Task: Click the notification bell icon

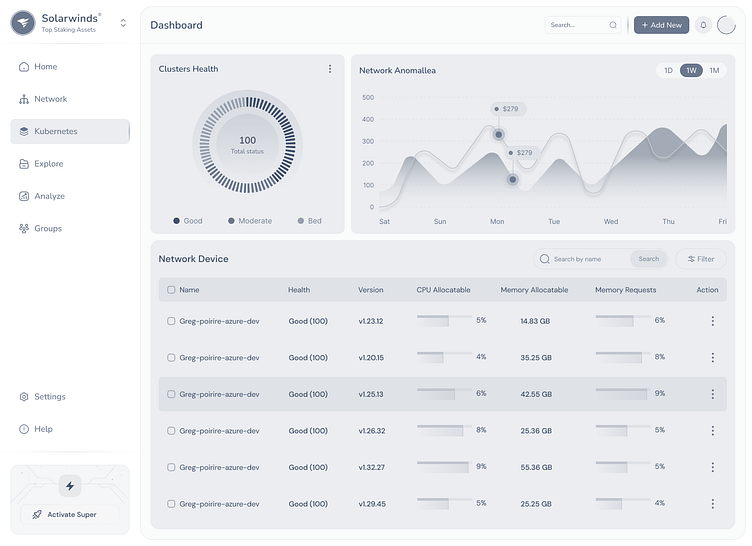Action: pyautogui.click(x=703, y=25)
